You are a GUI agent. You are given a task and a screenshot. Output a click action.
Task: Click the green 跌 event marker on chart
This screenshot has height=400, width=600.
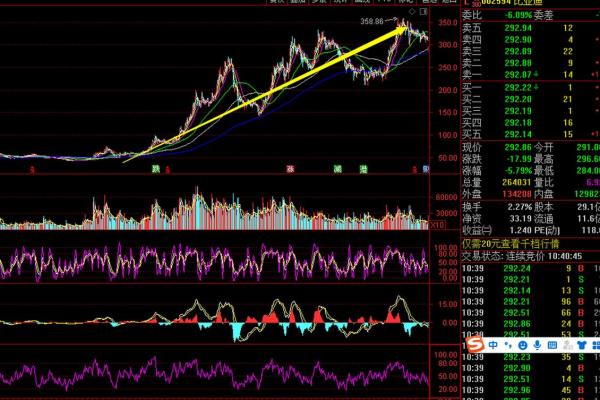click(156, 170)
